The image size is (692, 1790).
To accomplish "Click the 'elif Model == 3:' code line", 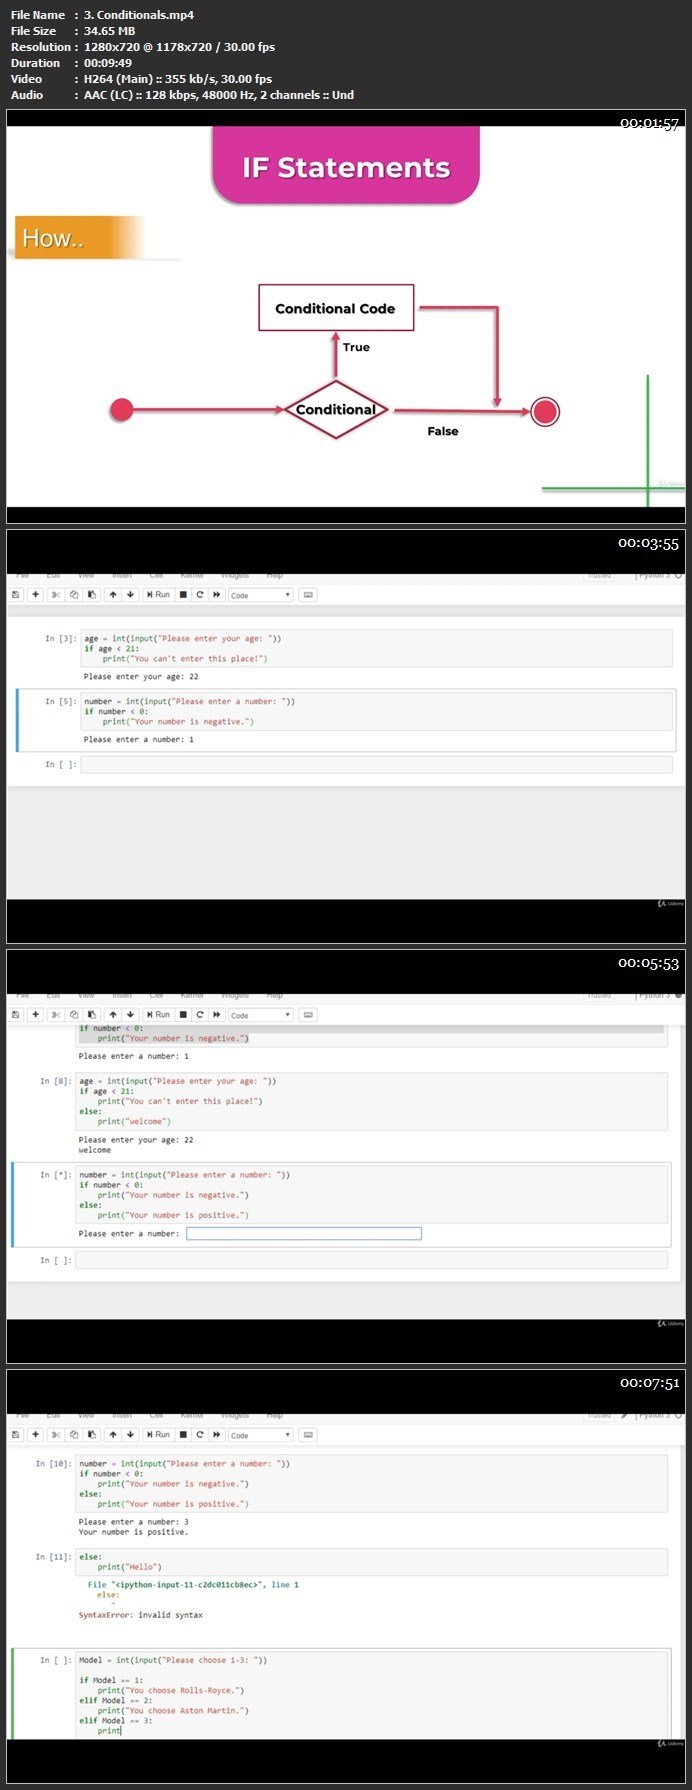I will tap(116, 1721).
